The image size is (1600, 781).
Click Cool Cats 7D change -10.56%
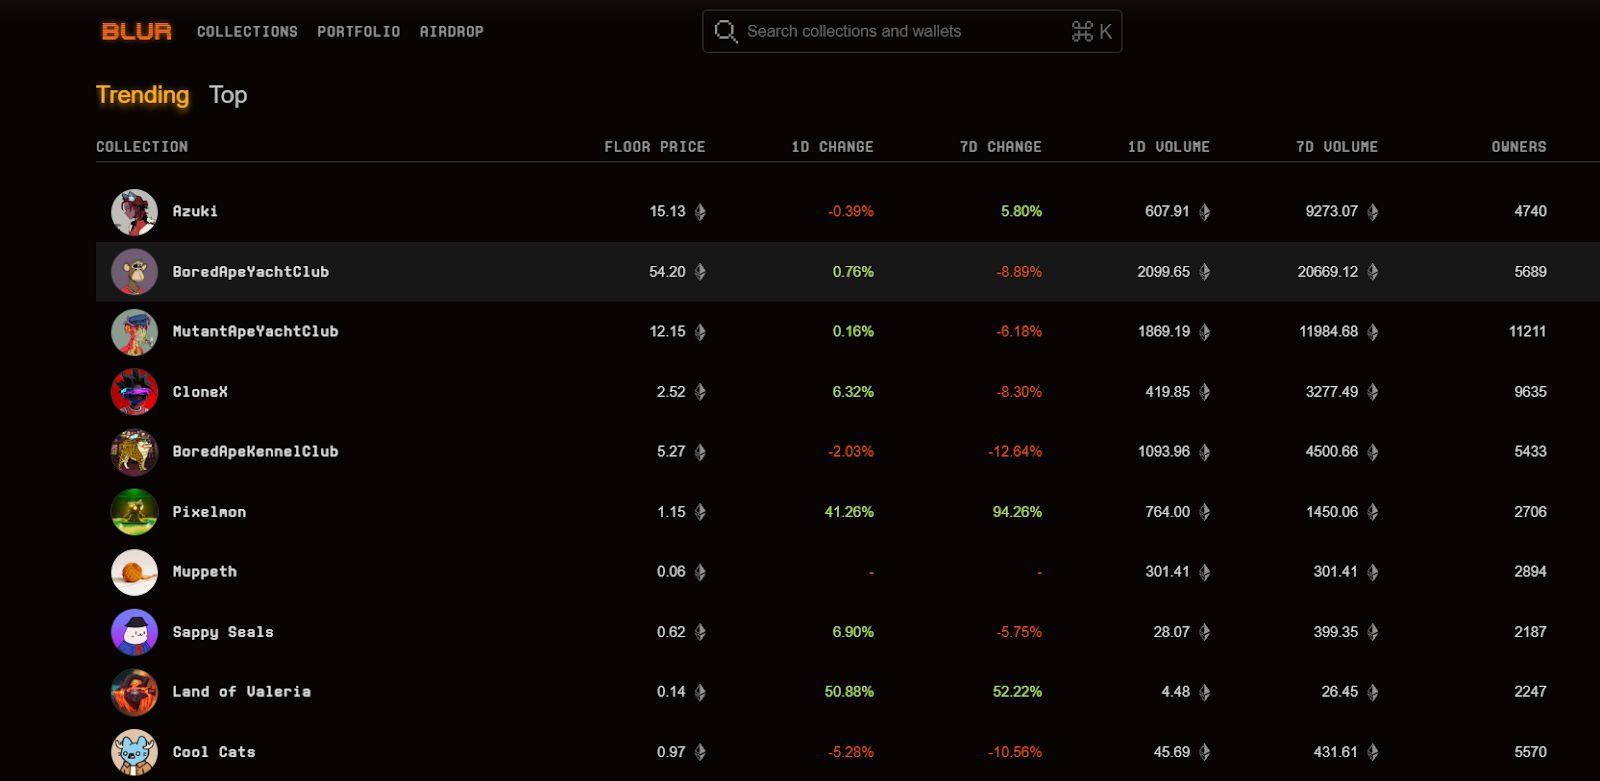tap(1015, 751)
